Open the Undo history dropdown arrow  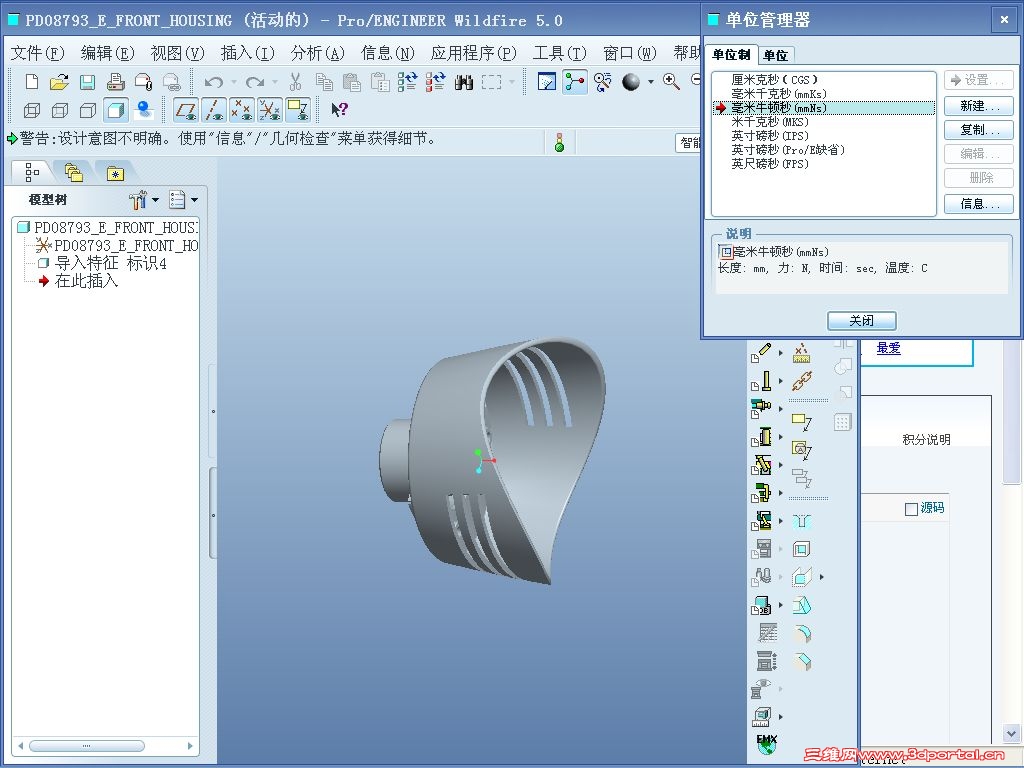coord(234,82)
